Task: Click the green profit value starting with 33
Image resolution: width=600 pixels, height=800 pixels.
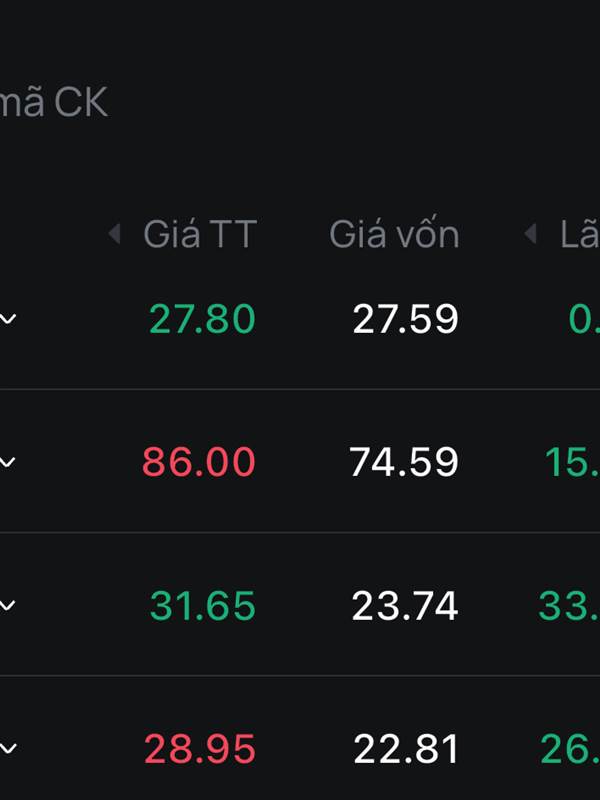Action: [569, 606]
